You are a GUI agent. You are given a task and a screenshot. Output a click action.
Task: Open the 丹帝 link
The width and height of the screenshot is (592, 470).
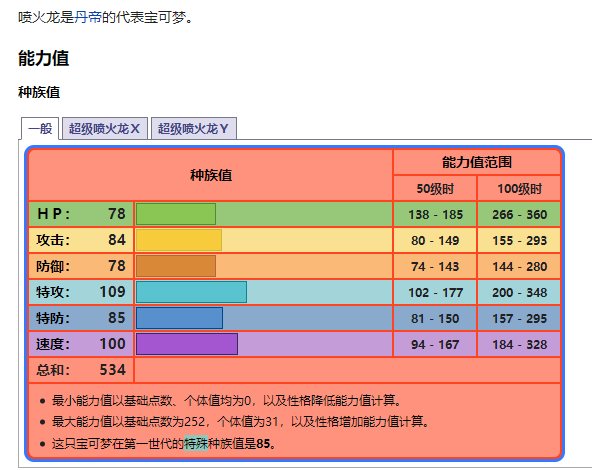(88, 17)
